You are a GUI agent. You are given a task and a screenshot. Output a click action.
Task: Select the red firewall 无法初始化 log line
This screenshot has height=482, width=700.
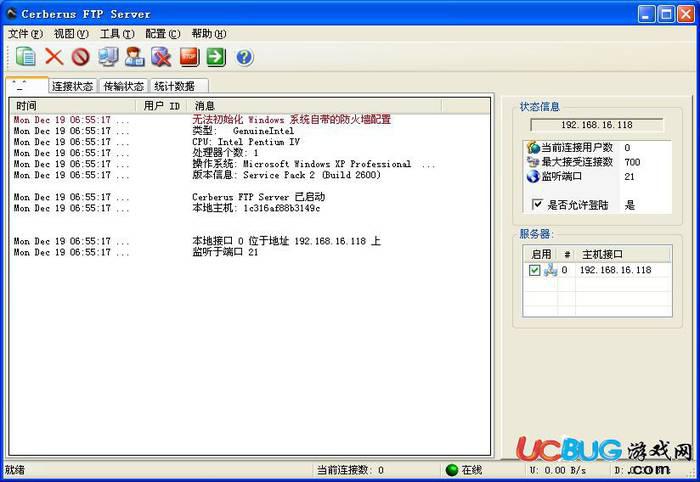pyautogui.click(x=292, y=120)
